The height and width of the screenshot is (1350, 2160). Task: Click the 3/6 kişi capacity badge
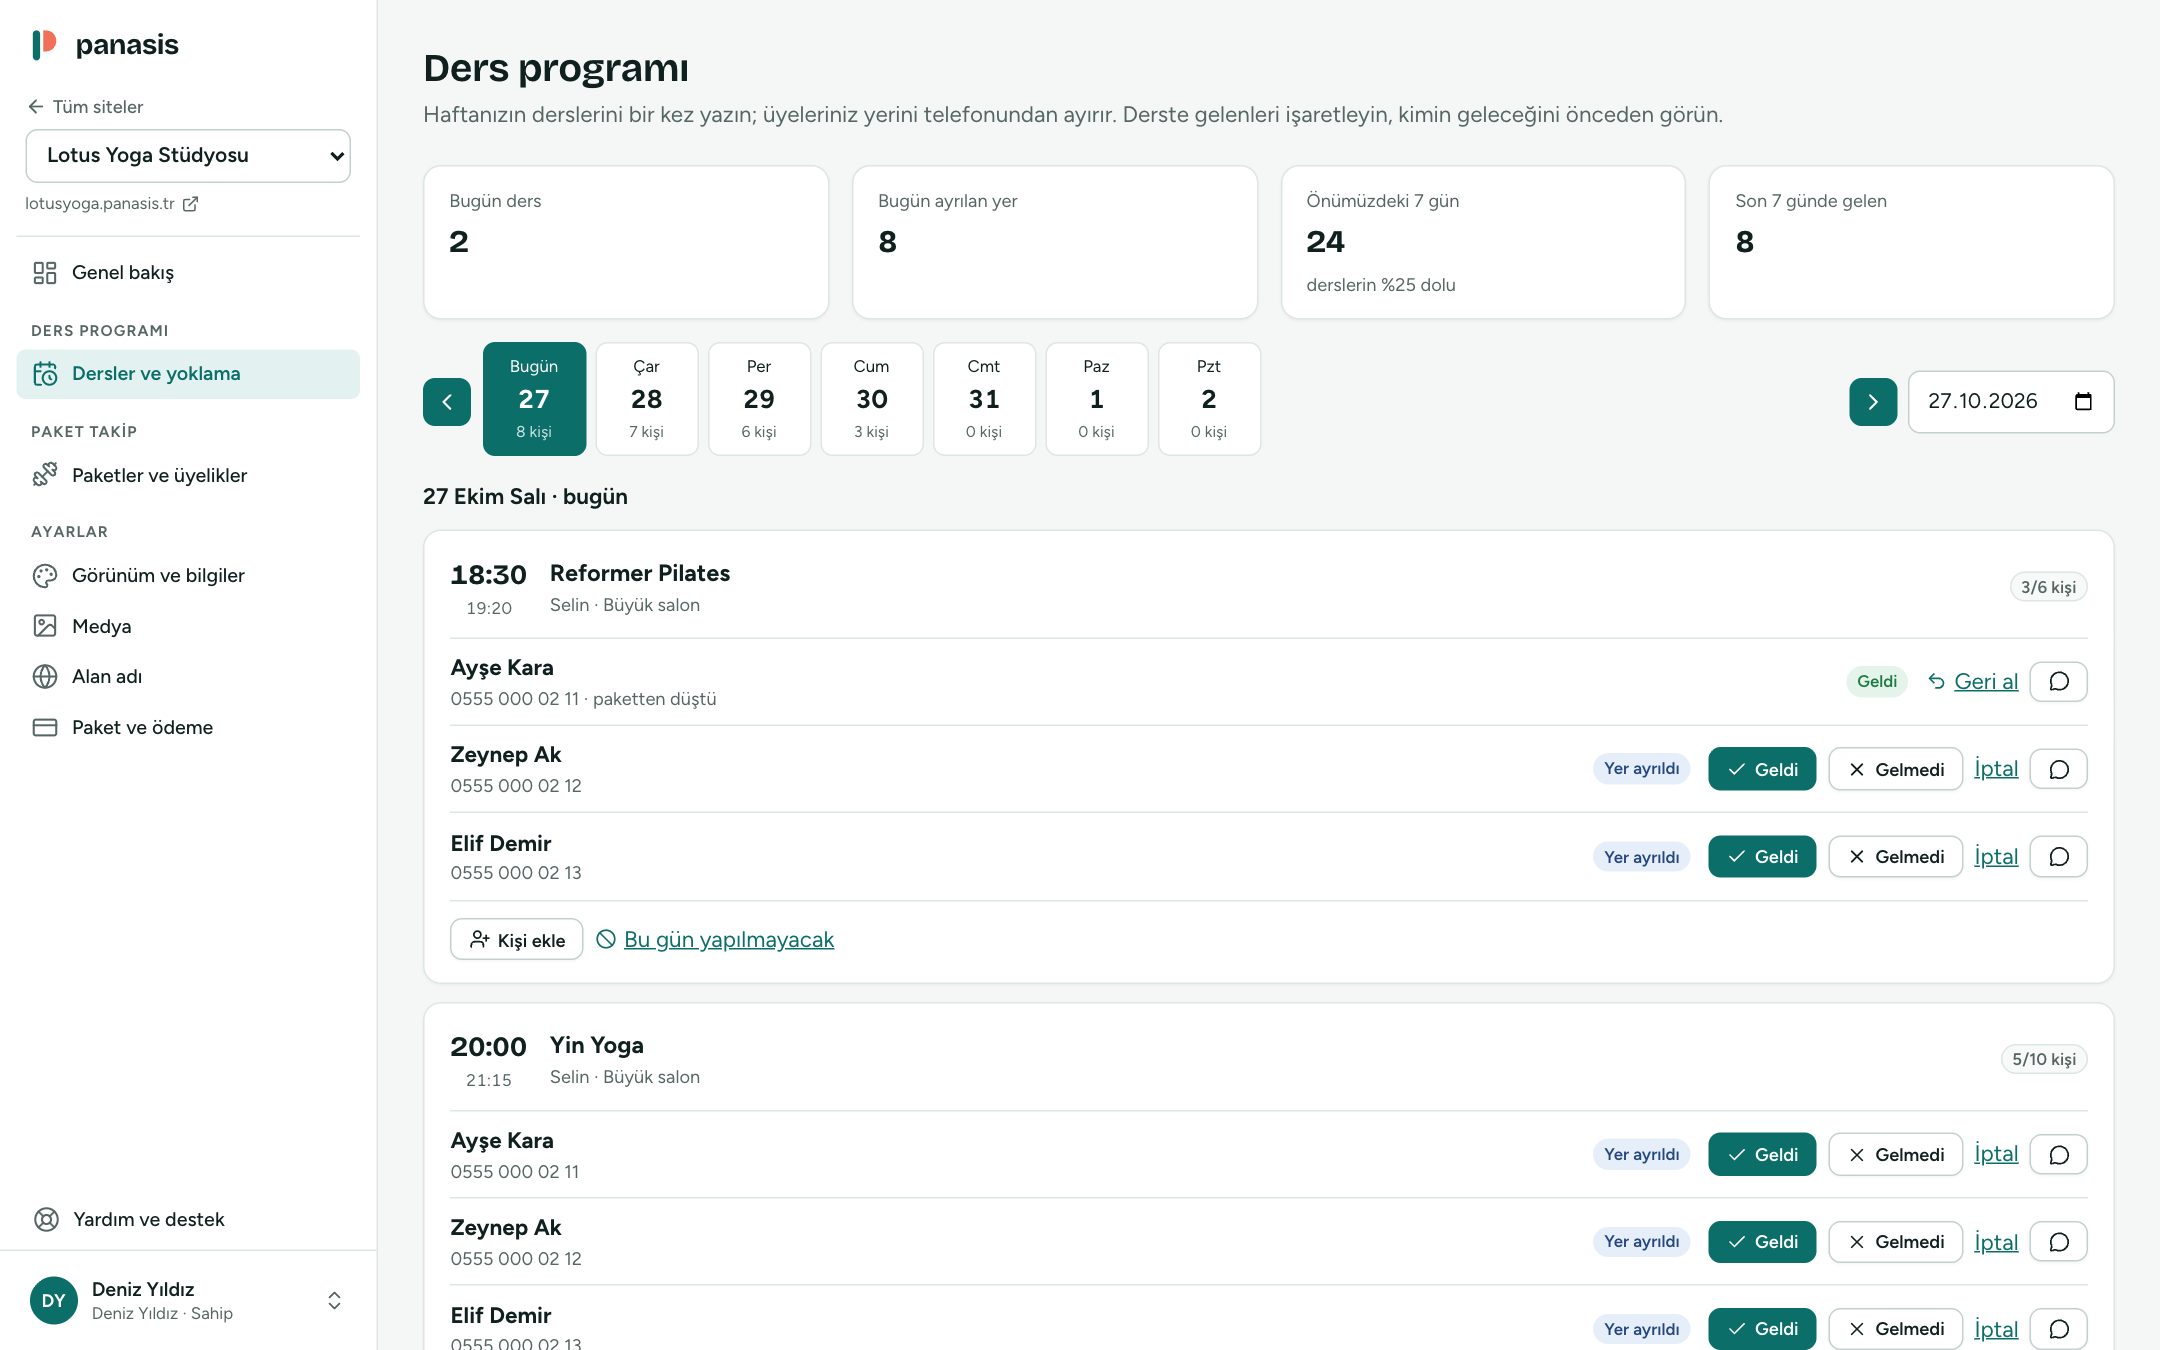[x=2048, y=588]
